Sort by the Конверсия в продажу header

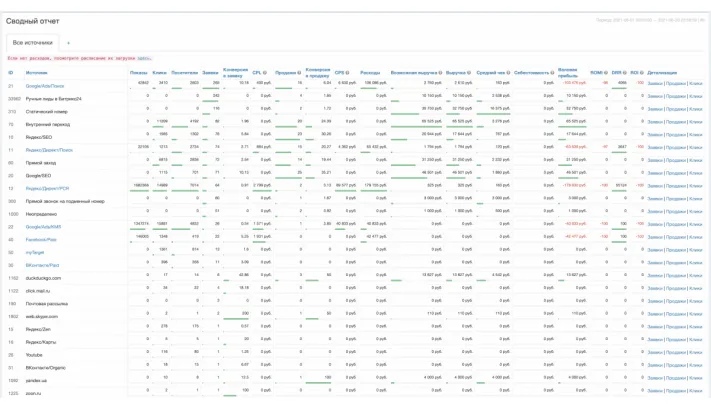[318, 73]
